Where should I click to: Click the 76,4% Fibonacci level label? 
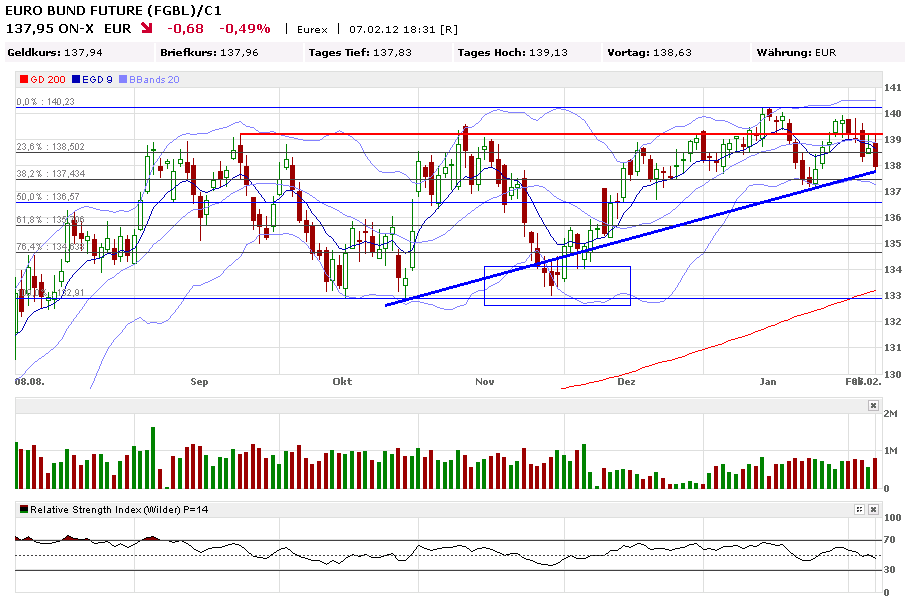click(51, 247)
